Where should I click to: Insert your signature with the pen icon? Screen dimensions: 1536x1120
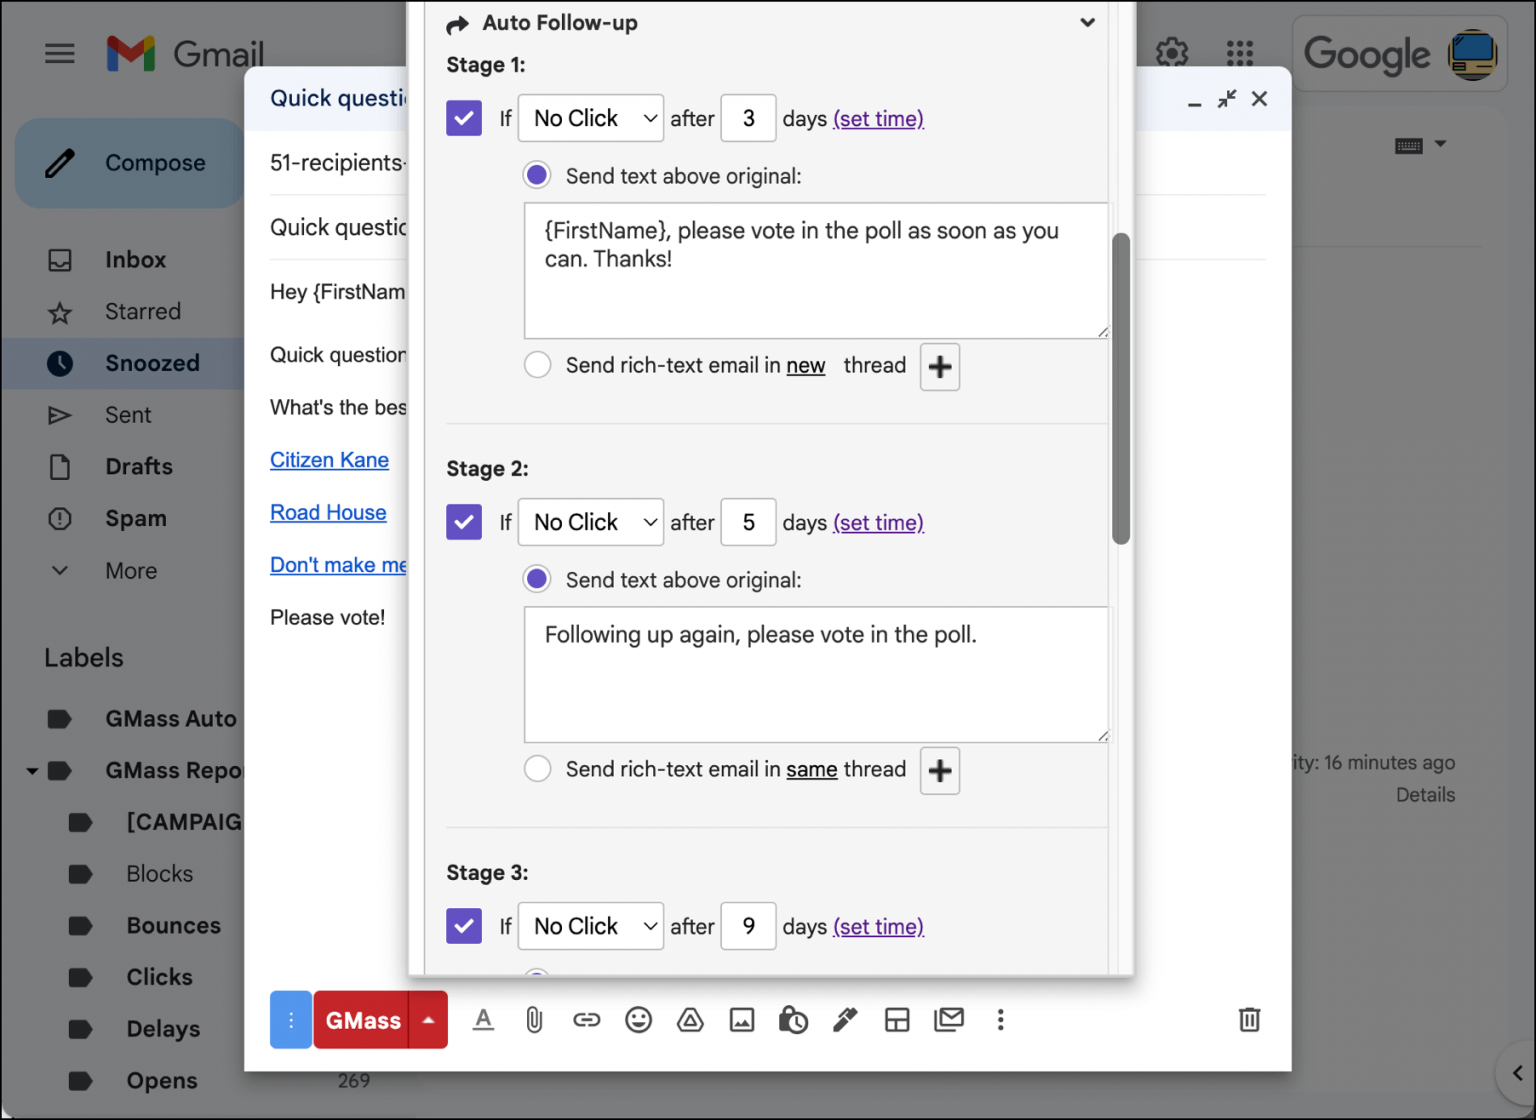point(845,1019)
